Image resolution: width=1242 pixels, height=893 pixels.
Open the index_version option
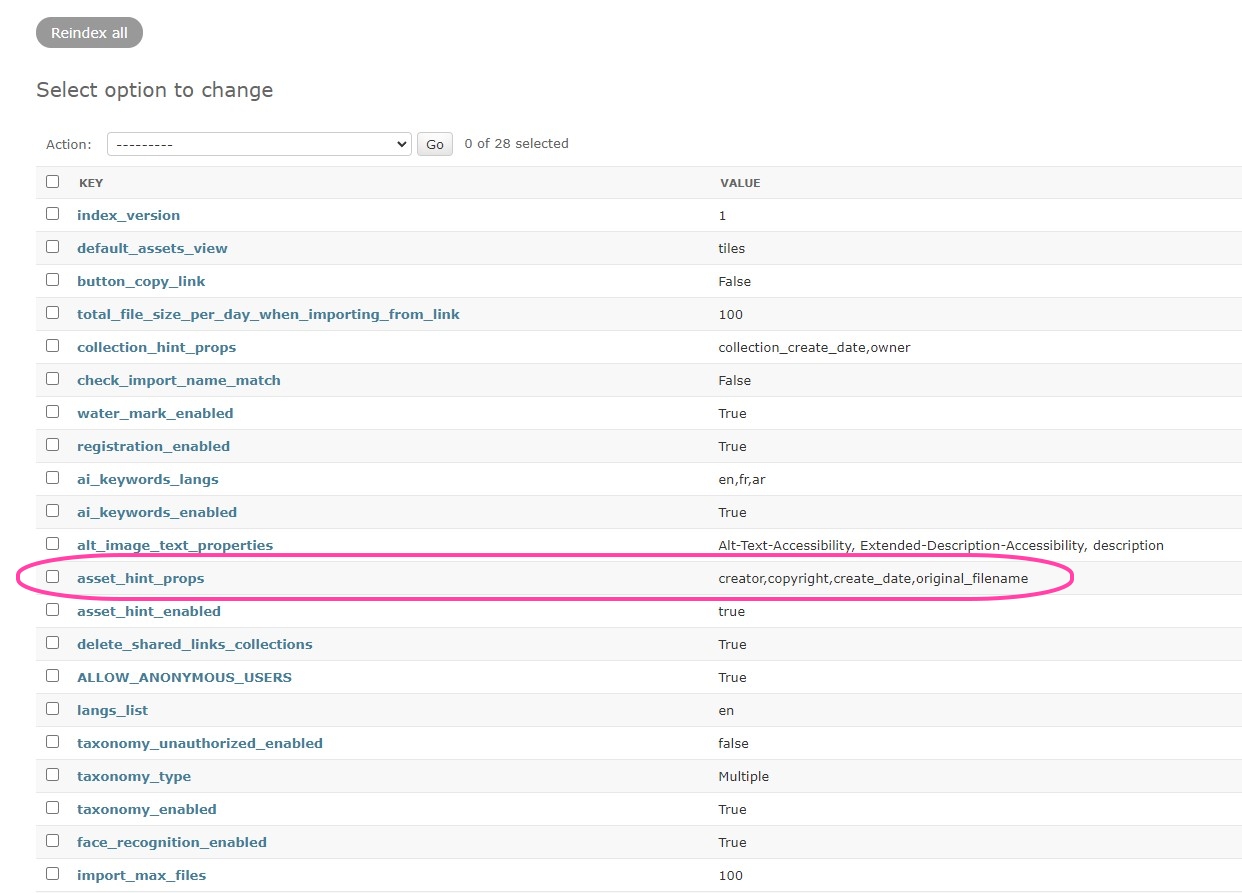[129, 215]
